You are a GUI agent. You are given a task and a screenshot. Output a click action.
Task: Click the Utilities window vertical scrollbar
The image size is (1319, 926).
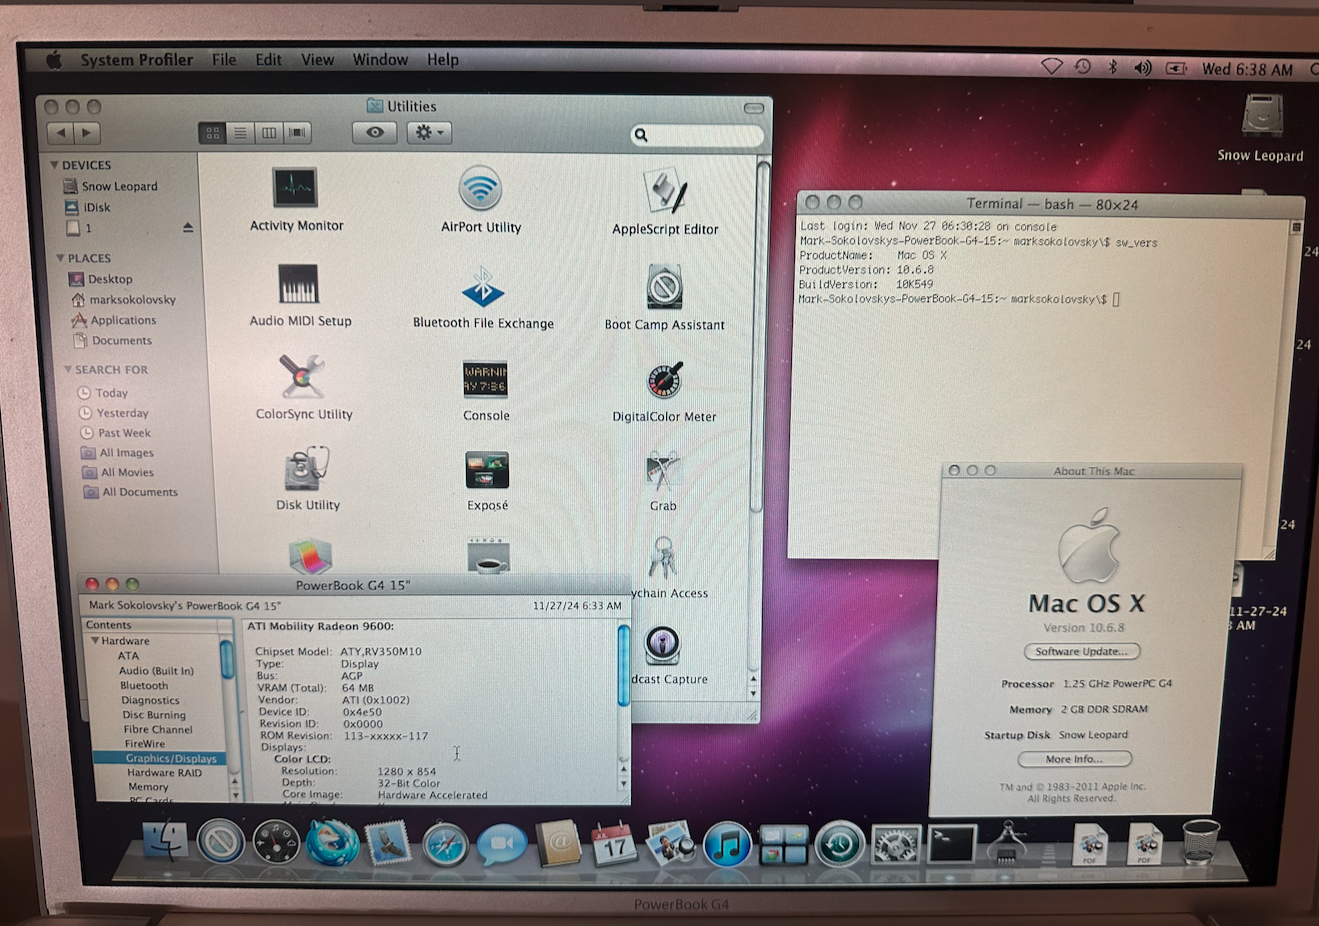click(757, 338)
